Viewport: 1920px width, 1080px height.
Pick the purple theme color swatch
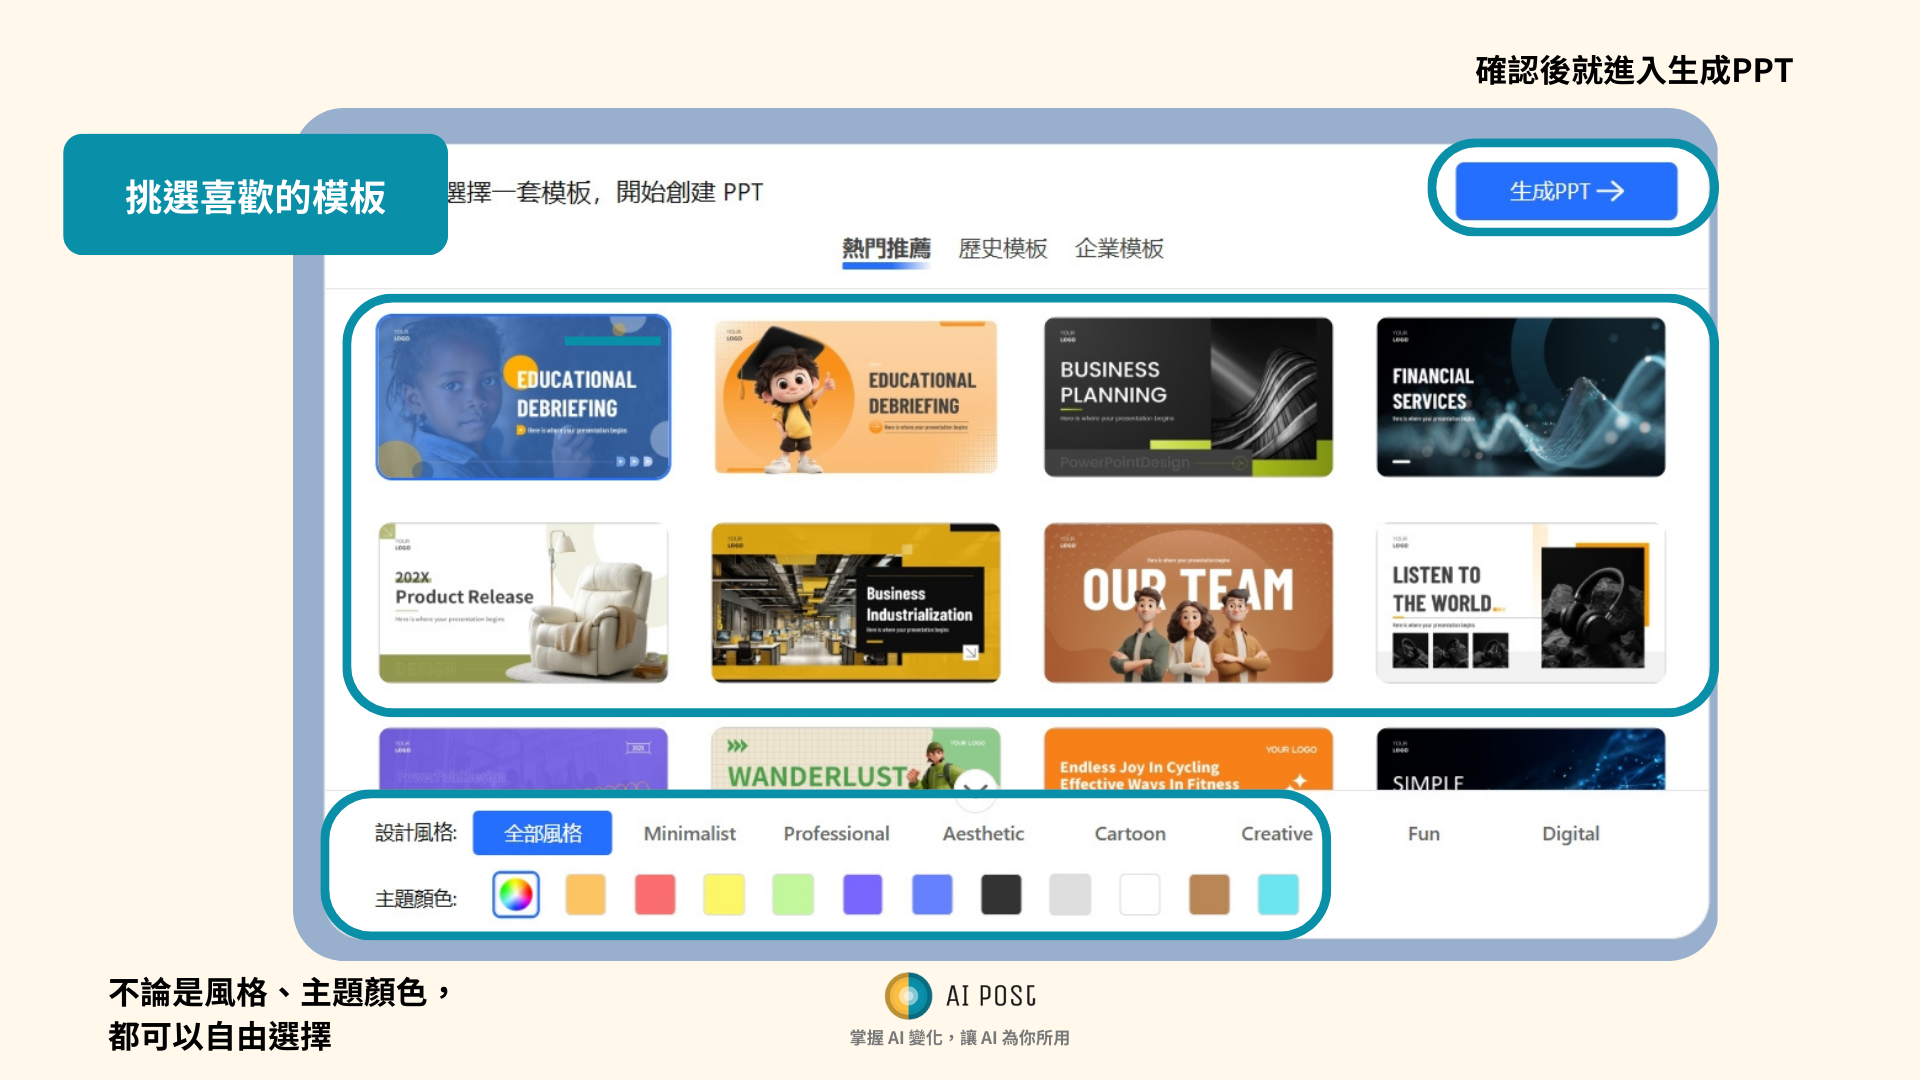click(862, 895)
